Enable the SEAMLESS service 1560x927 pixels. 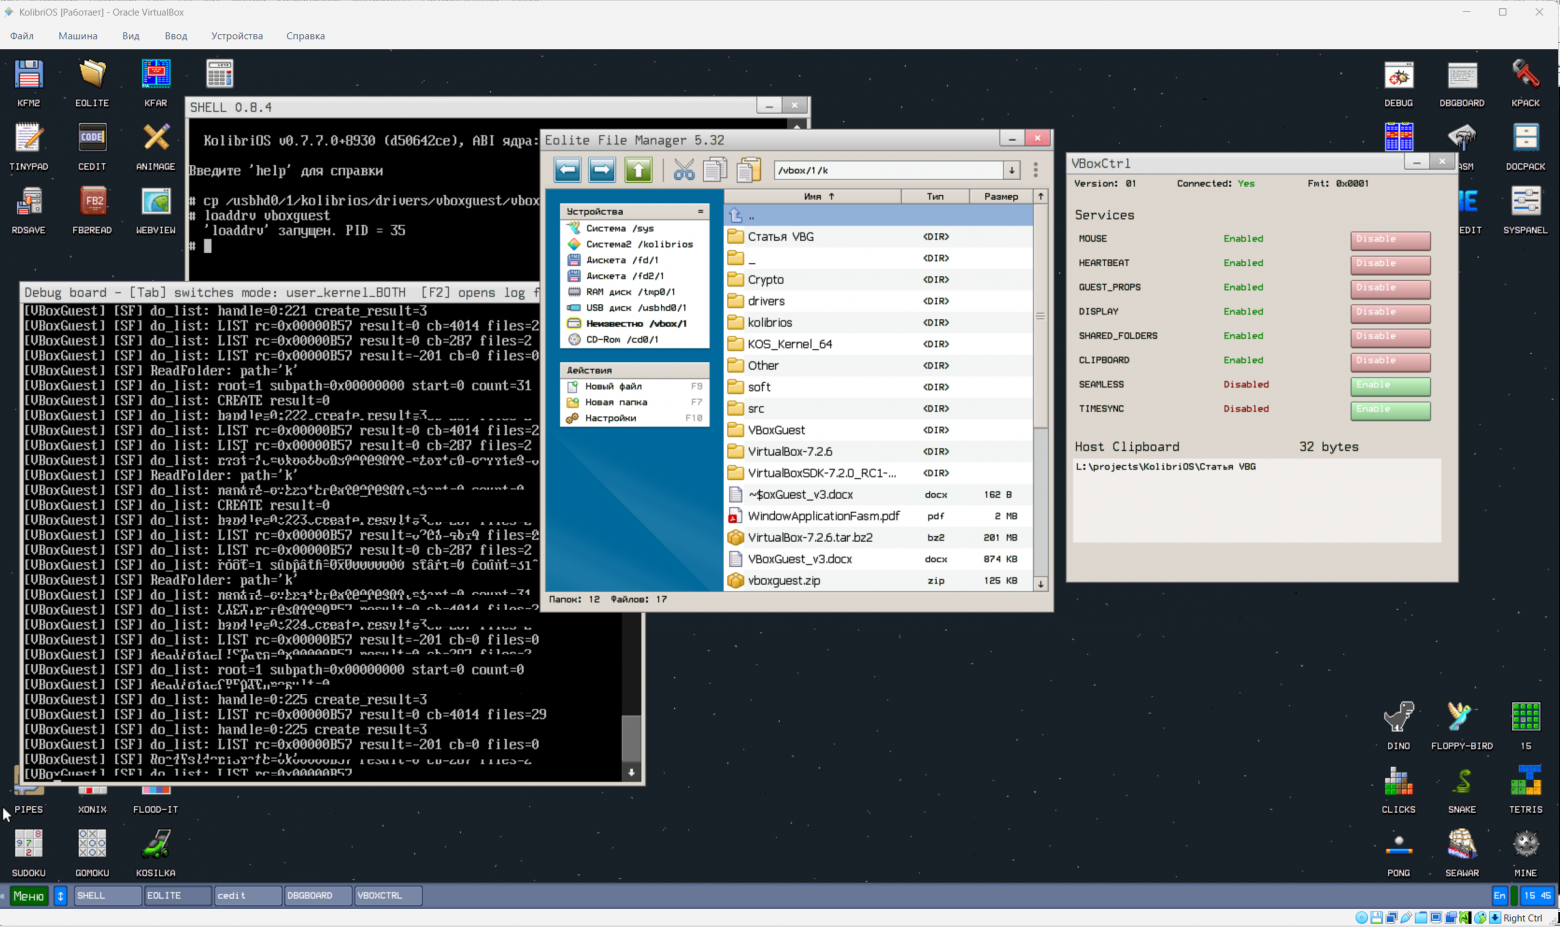[1390, 386]
